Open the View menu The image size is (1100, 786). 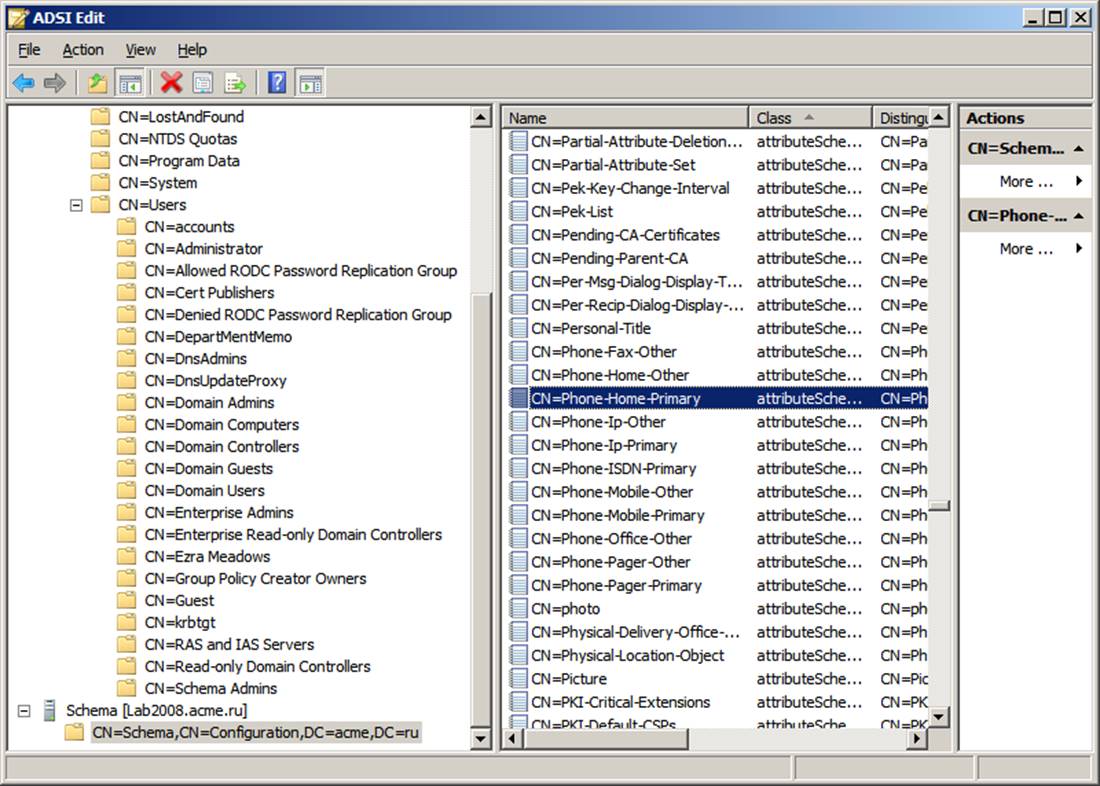140,49
